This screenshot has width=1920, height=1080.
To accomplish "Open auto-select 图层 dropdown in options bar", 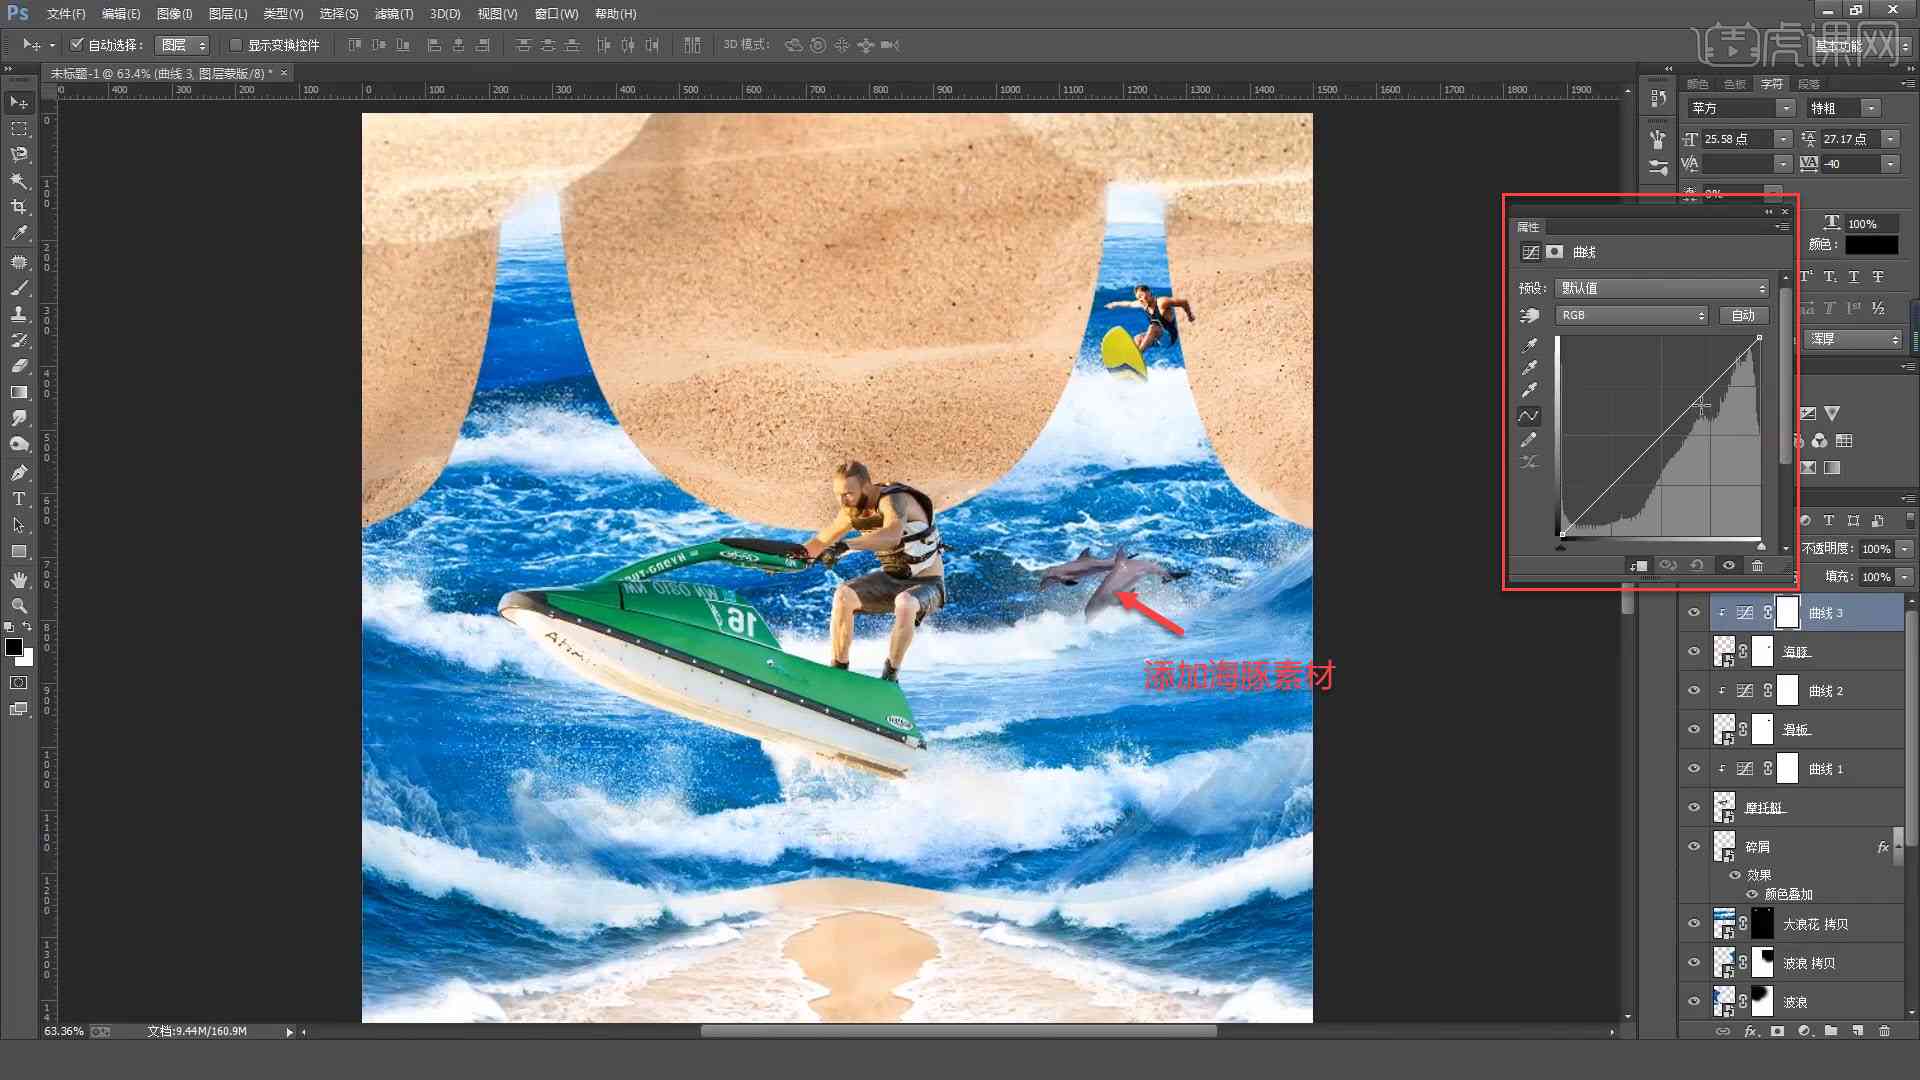I will [x=182, y=45].
